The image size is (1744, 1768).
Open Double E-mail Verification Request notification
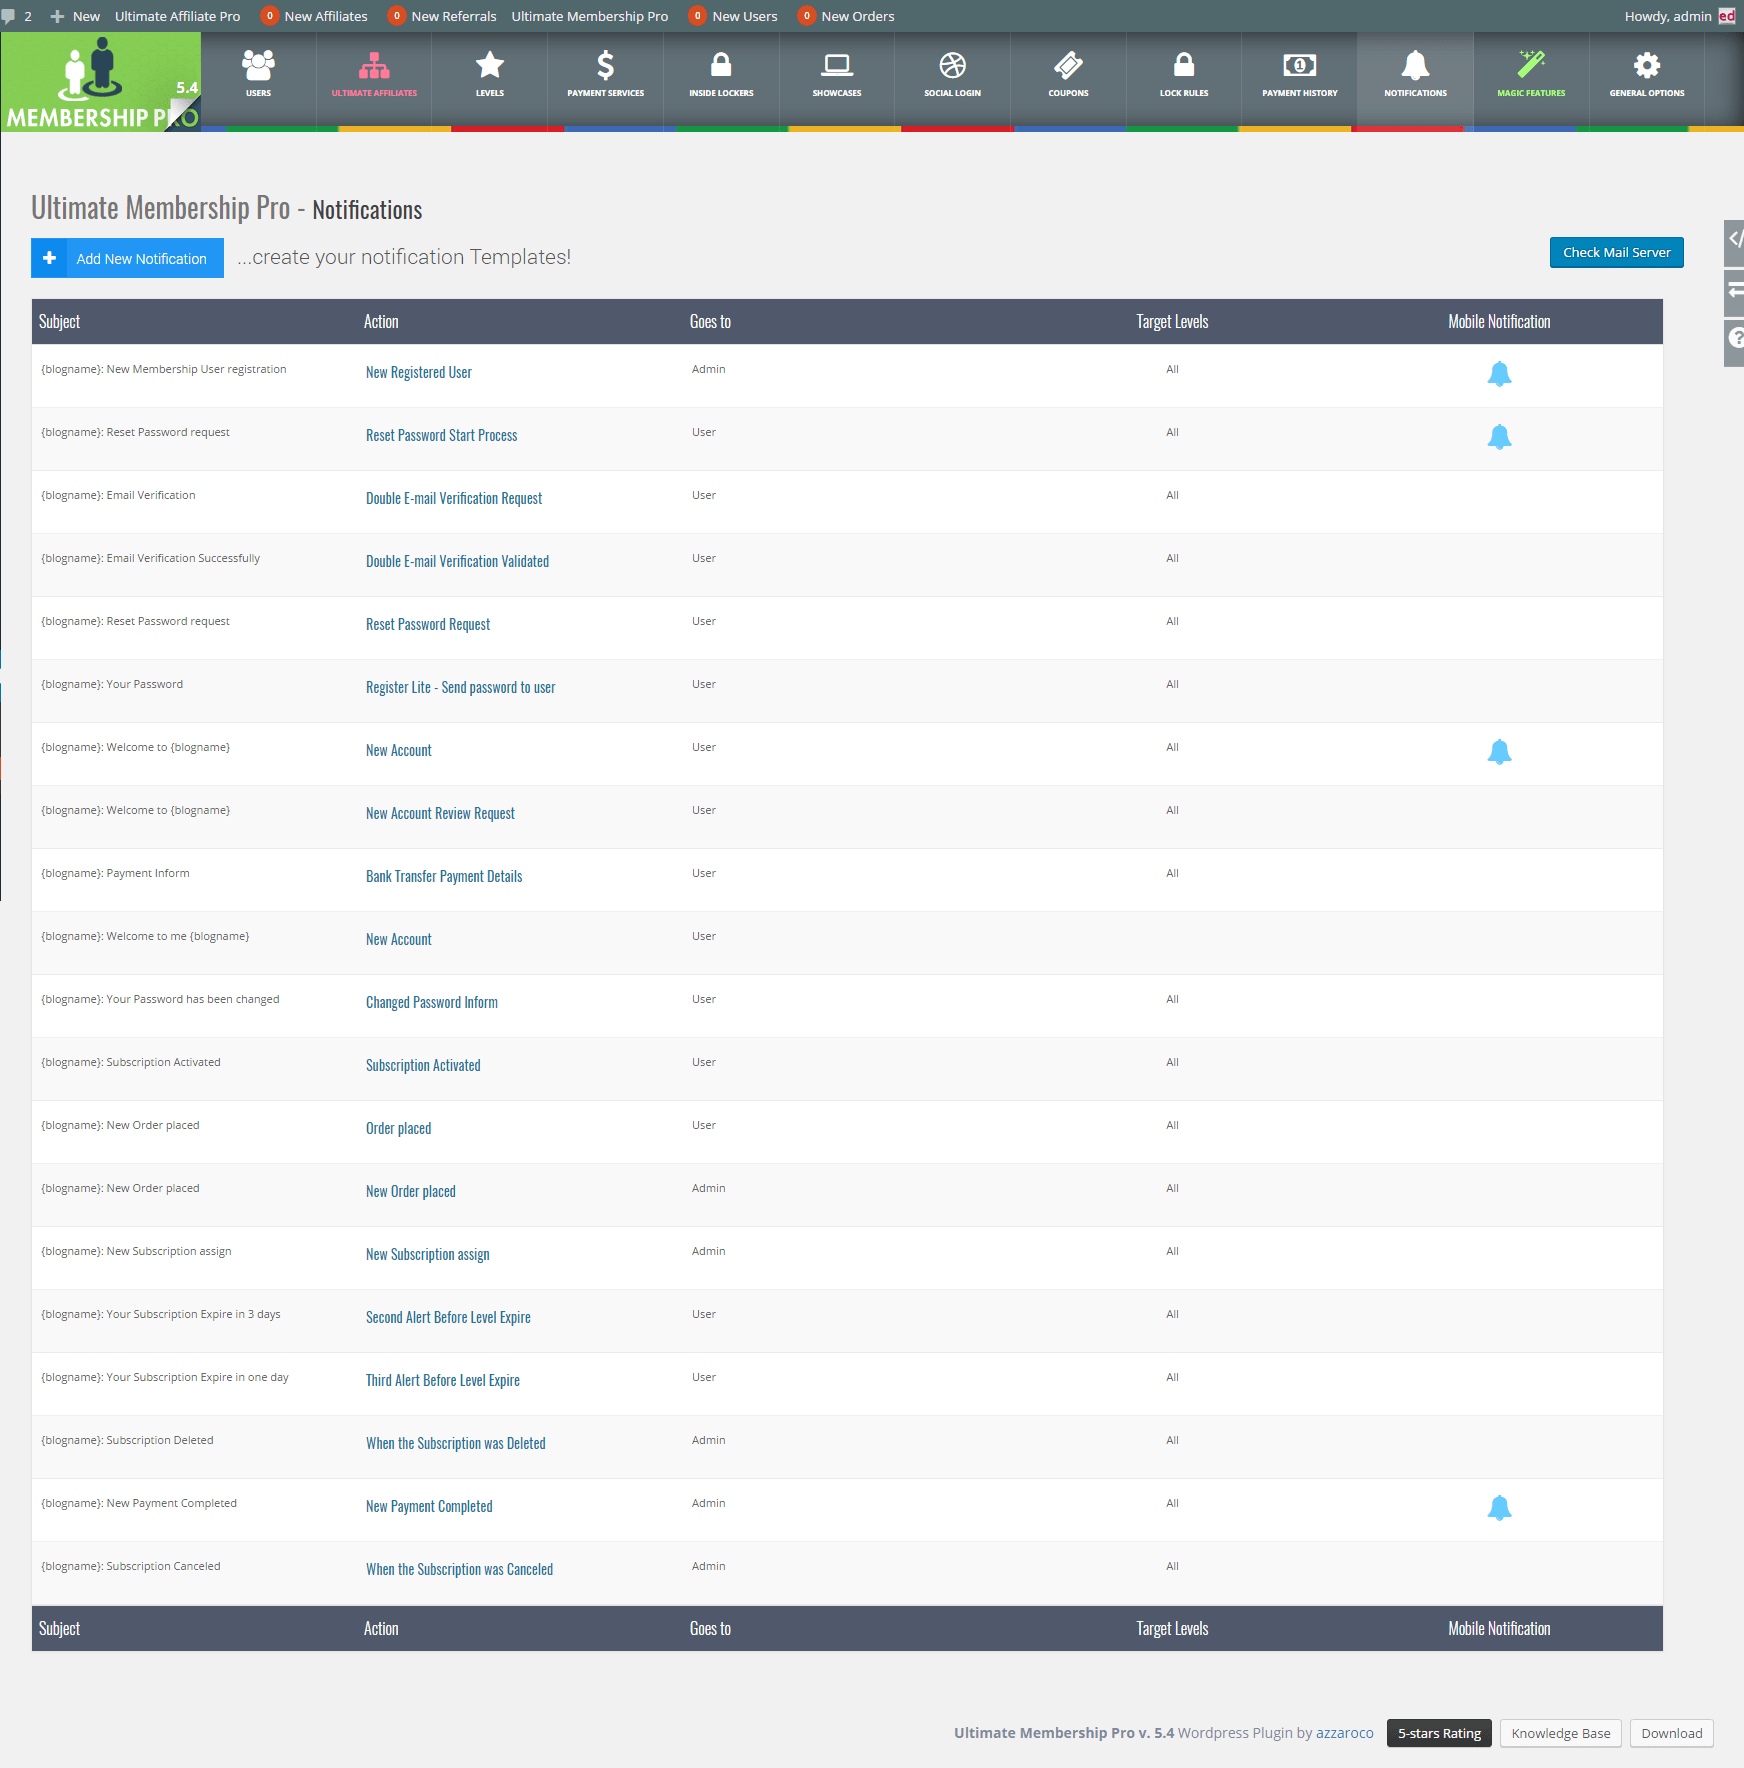coord(454,499)
